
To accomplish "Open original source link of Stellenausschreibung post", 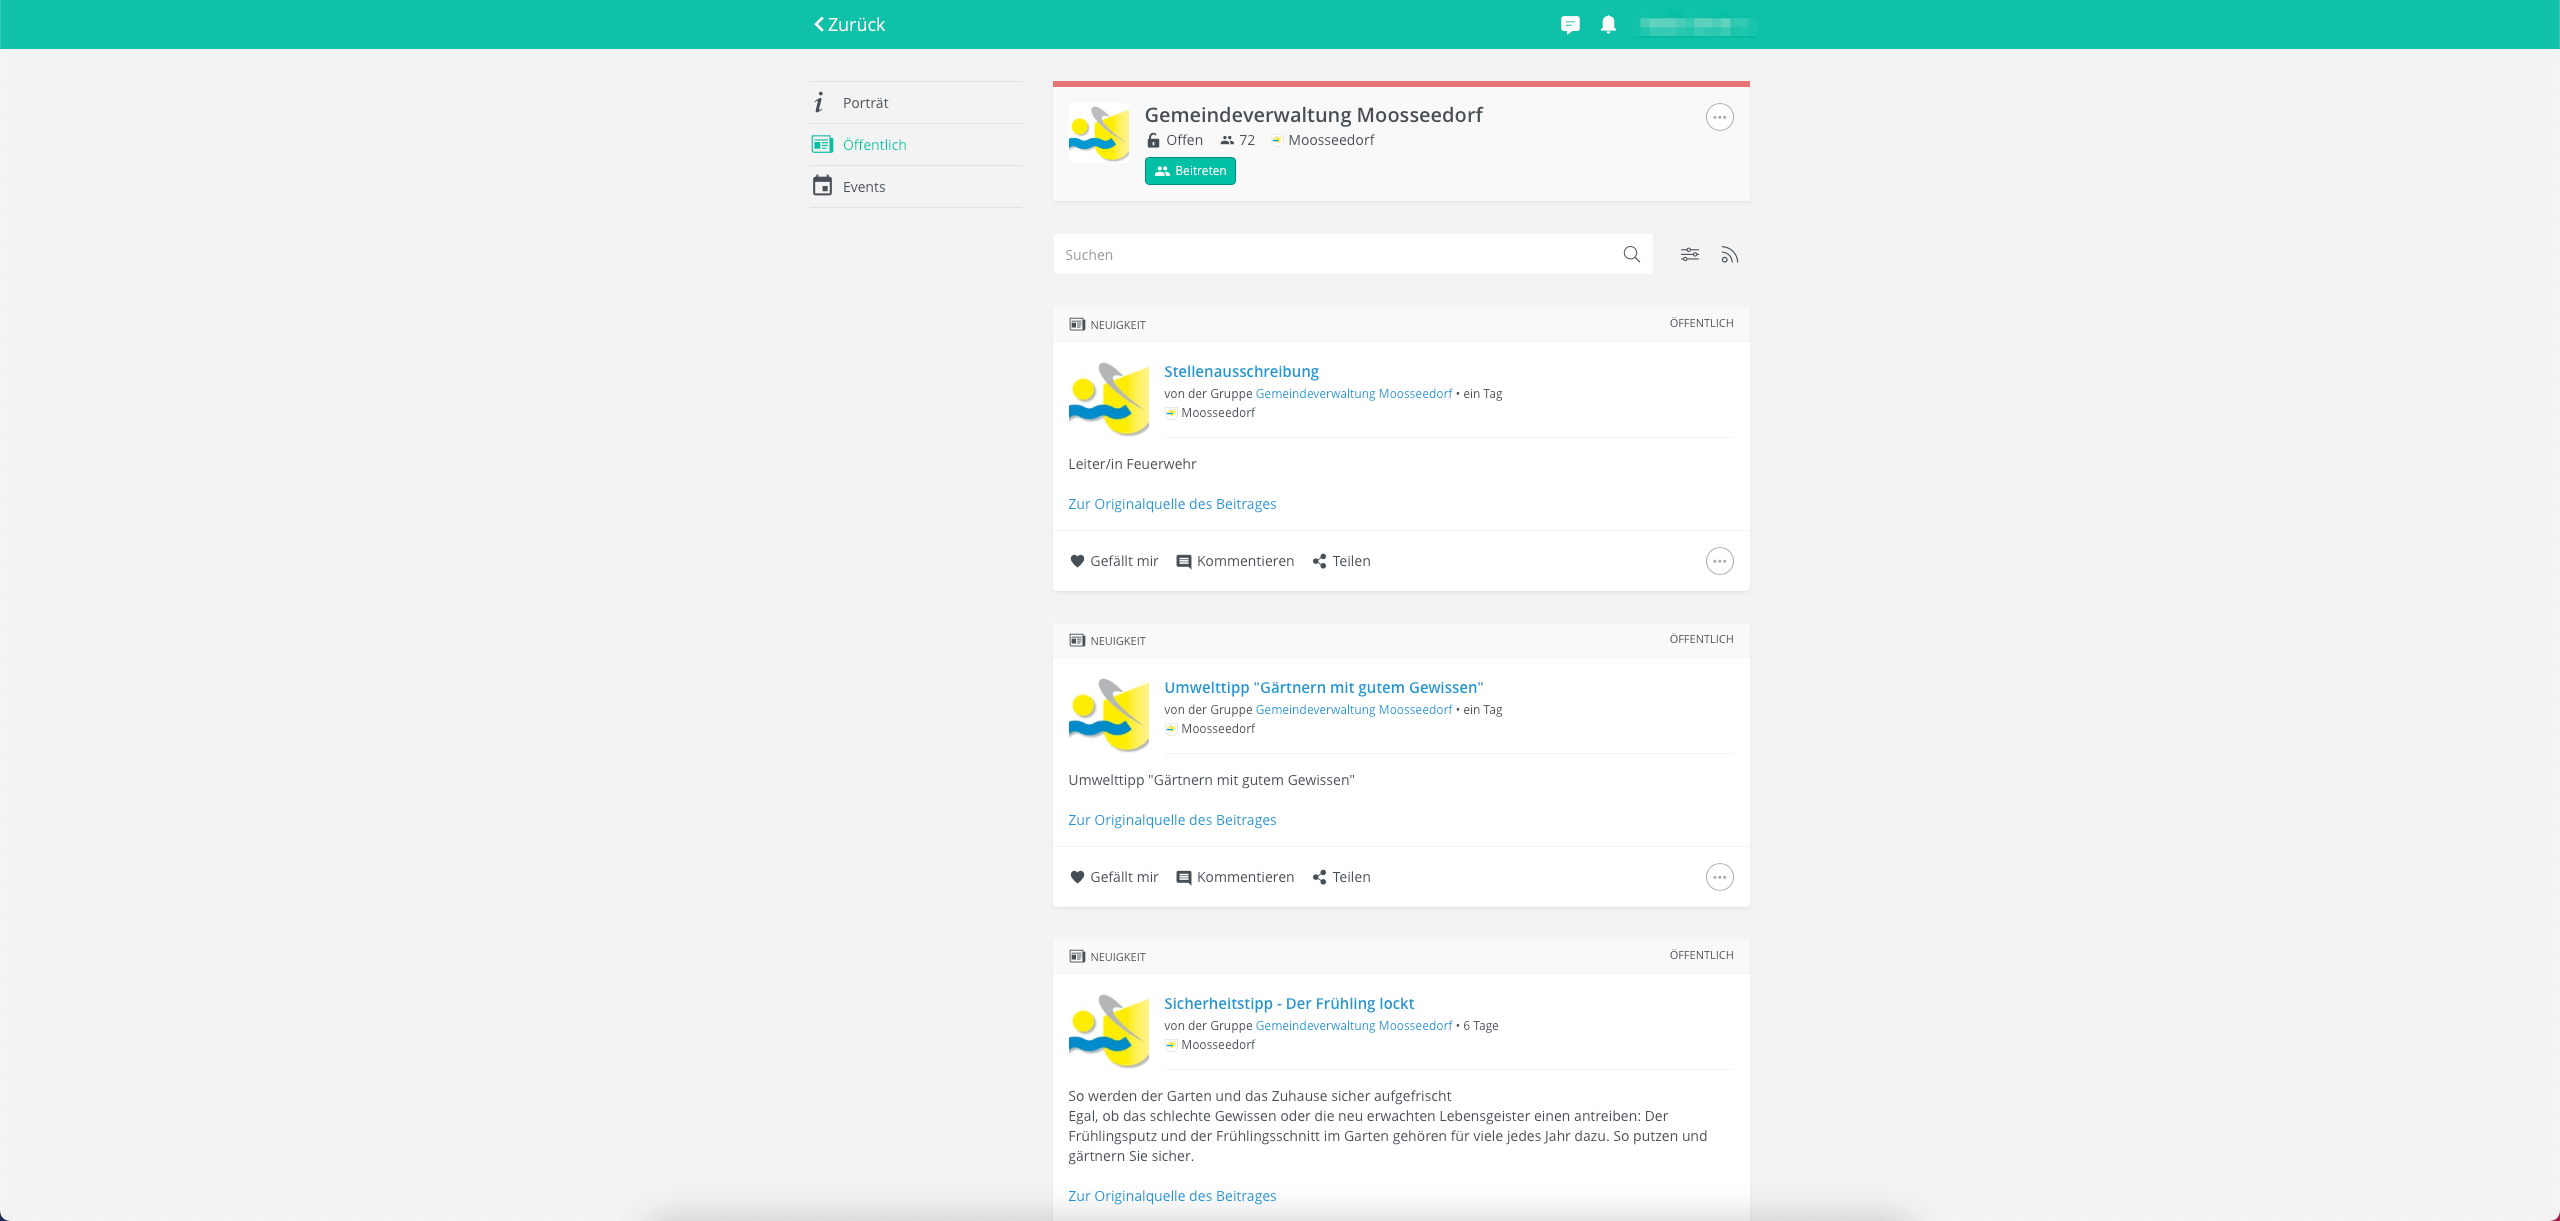I will 1172,504.
